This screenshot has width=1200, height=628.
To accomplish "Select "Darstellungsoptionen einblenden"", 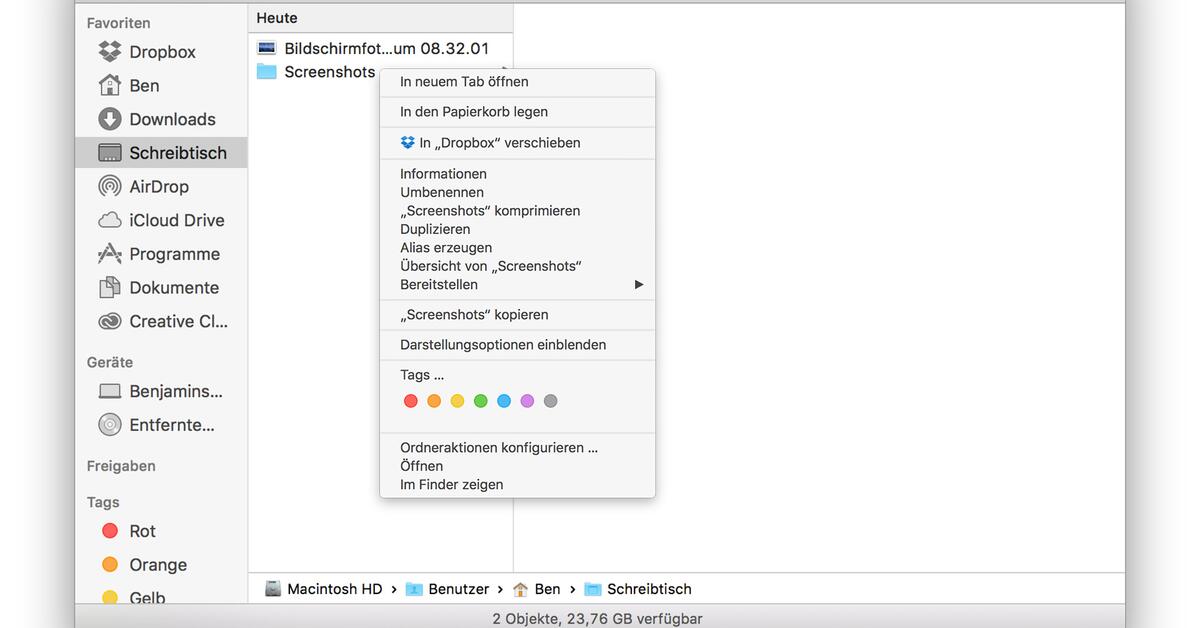I will [502, 344].
